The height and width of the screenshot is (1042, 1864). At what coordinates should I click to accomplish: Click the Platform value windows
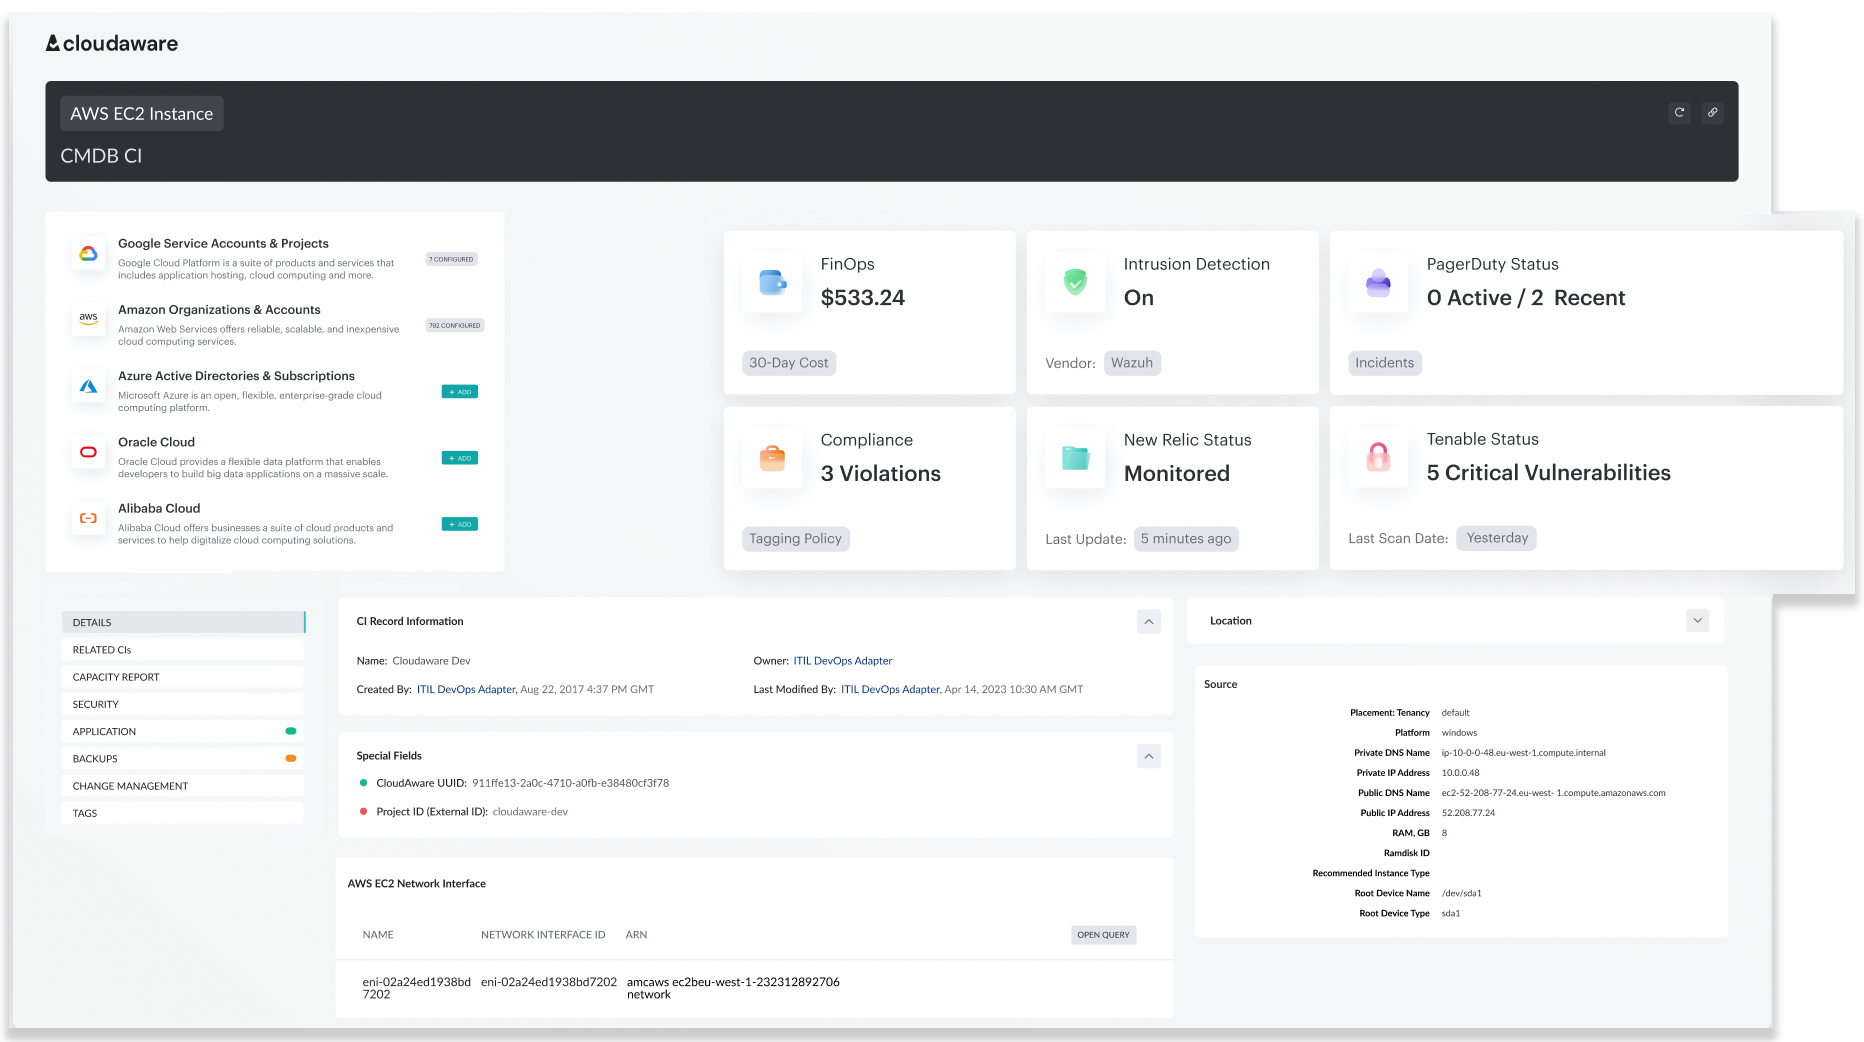coord(1459,733)
